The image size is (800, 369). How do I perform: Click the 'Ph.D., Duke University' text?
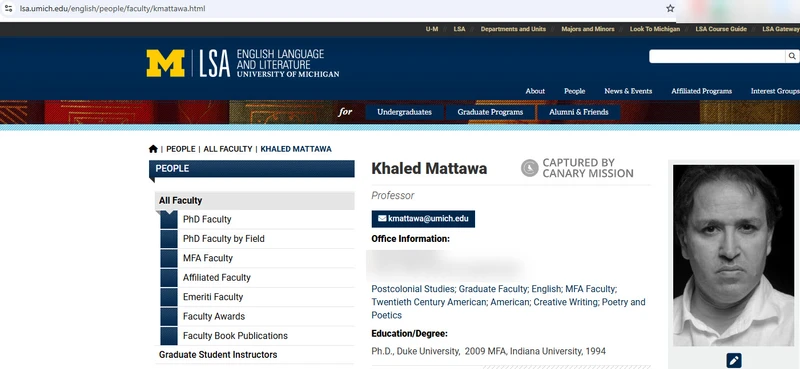pyautogui.click(x=415, y=352)
